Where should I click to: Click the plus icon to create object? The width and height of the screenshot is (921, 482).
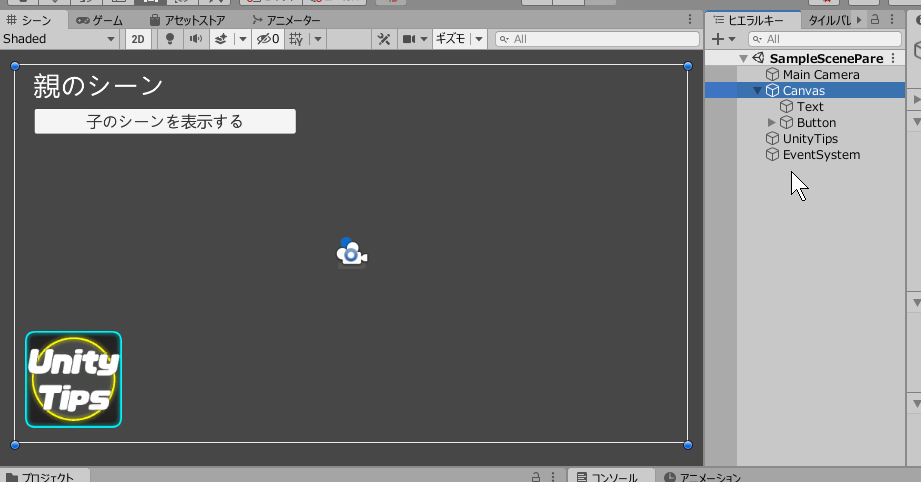718,39
